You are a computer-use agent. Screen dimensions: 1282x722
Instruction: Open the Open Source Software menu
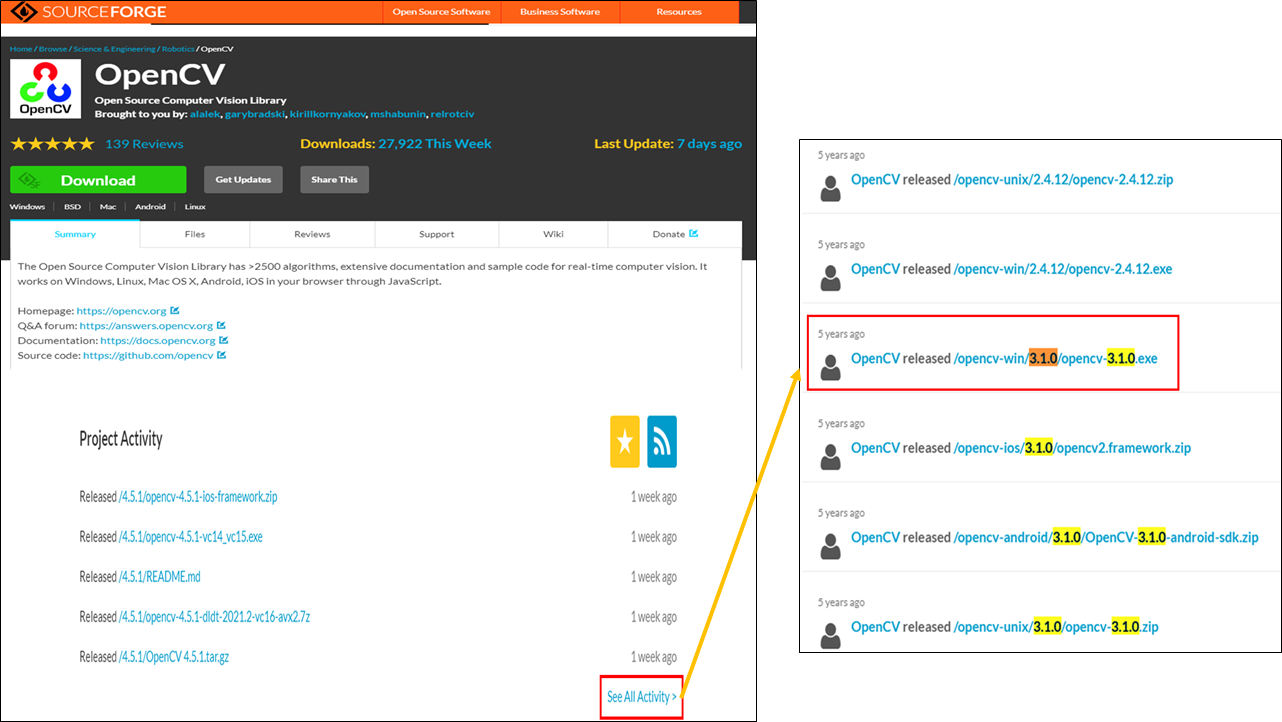pyautogui.click(x=441, y=12)
